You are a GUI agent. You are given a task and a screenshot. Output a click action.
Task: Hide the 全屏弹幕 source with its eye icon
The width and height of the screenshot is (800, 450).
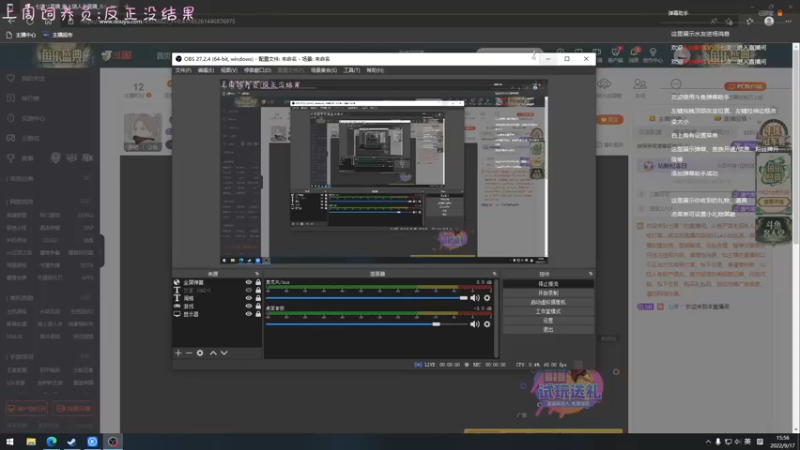[x=248, y=282]
